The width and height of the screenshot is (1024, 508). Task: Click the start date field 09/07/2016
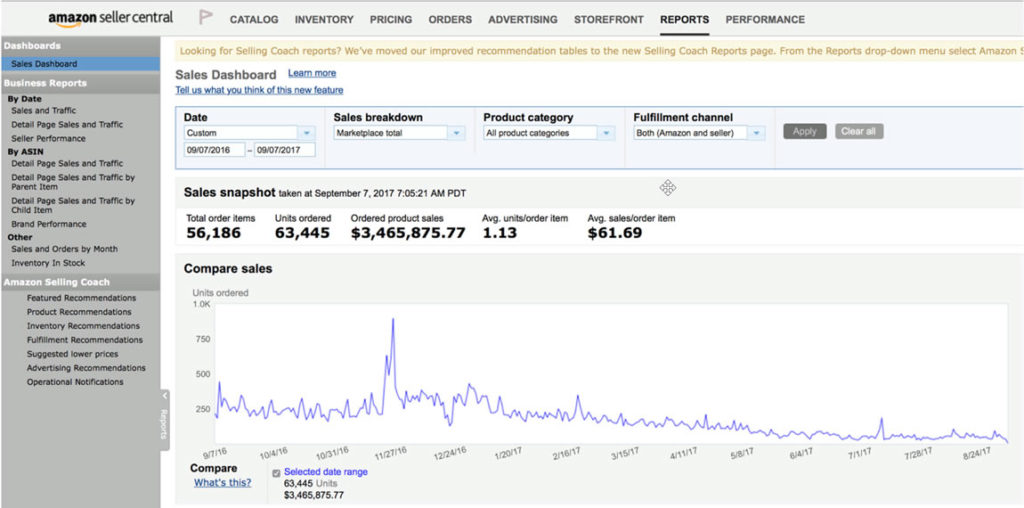214,150
